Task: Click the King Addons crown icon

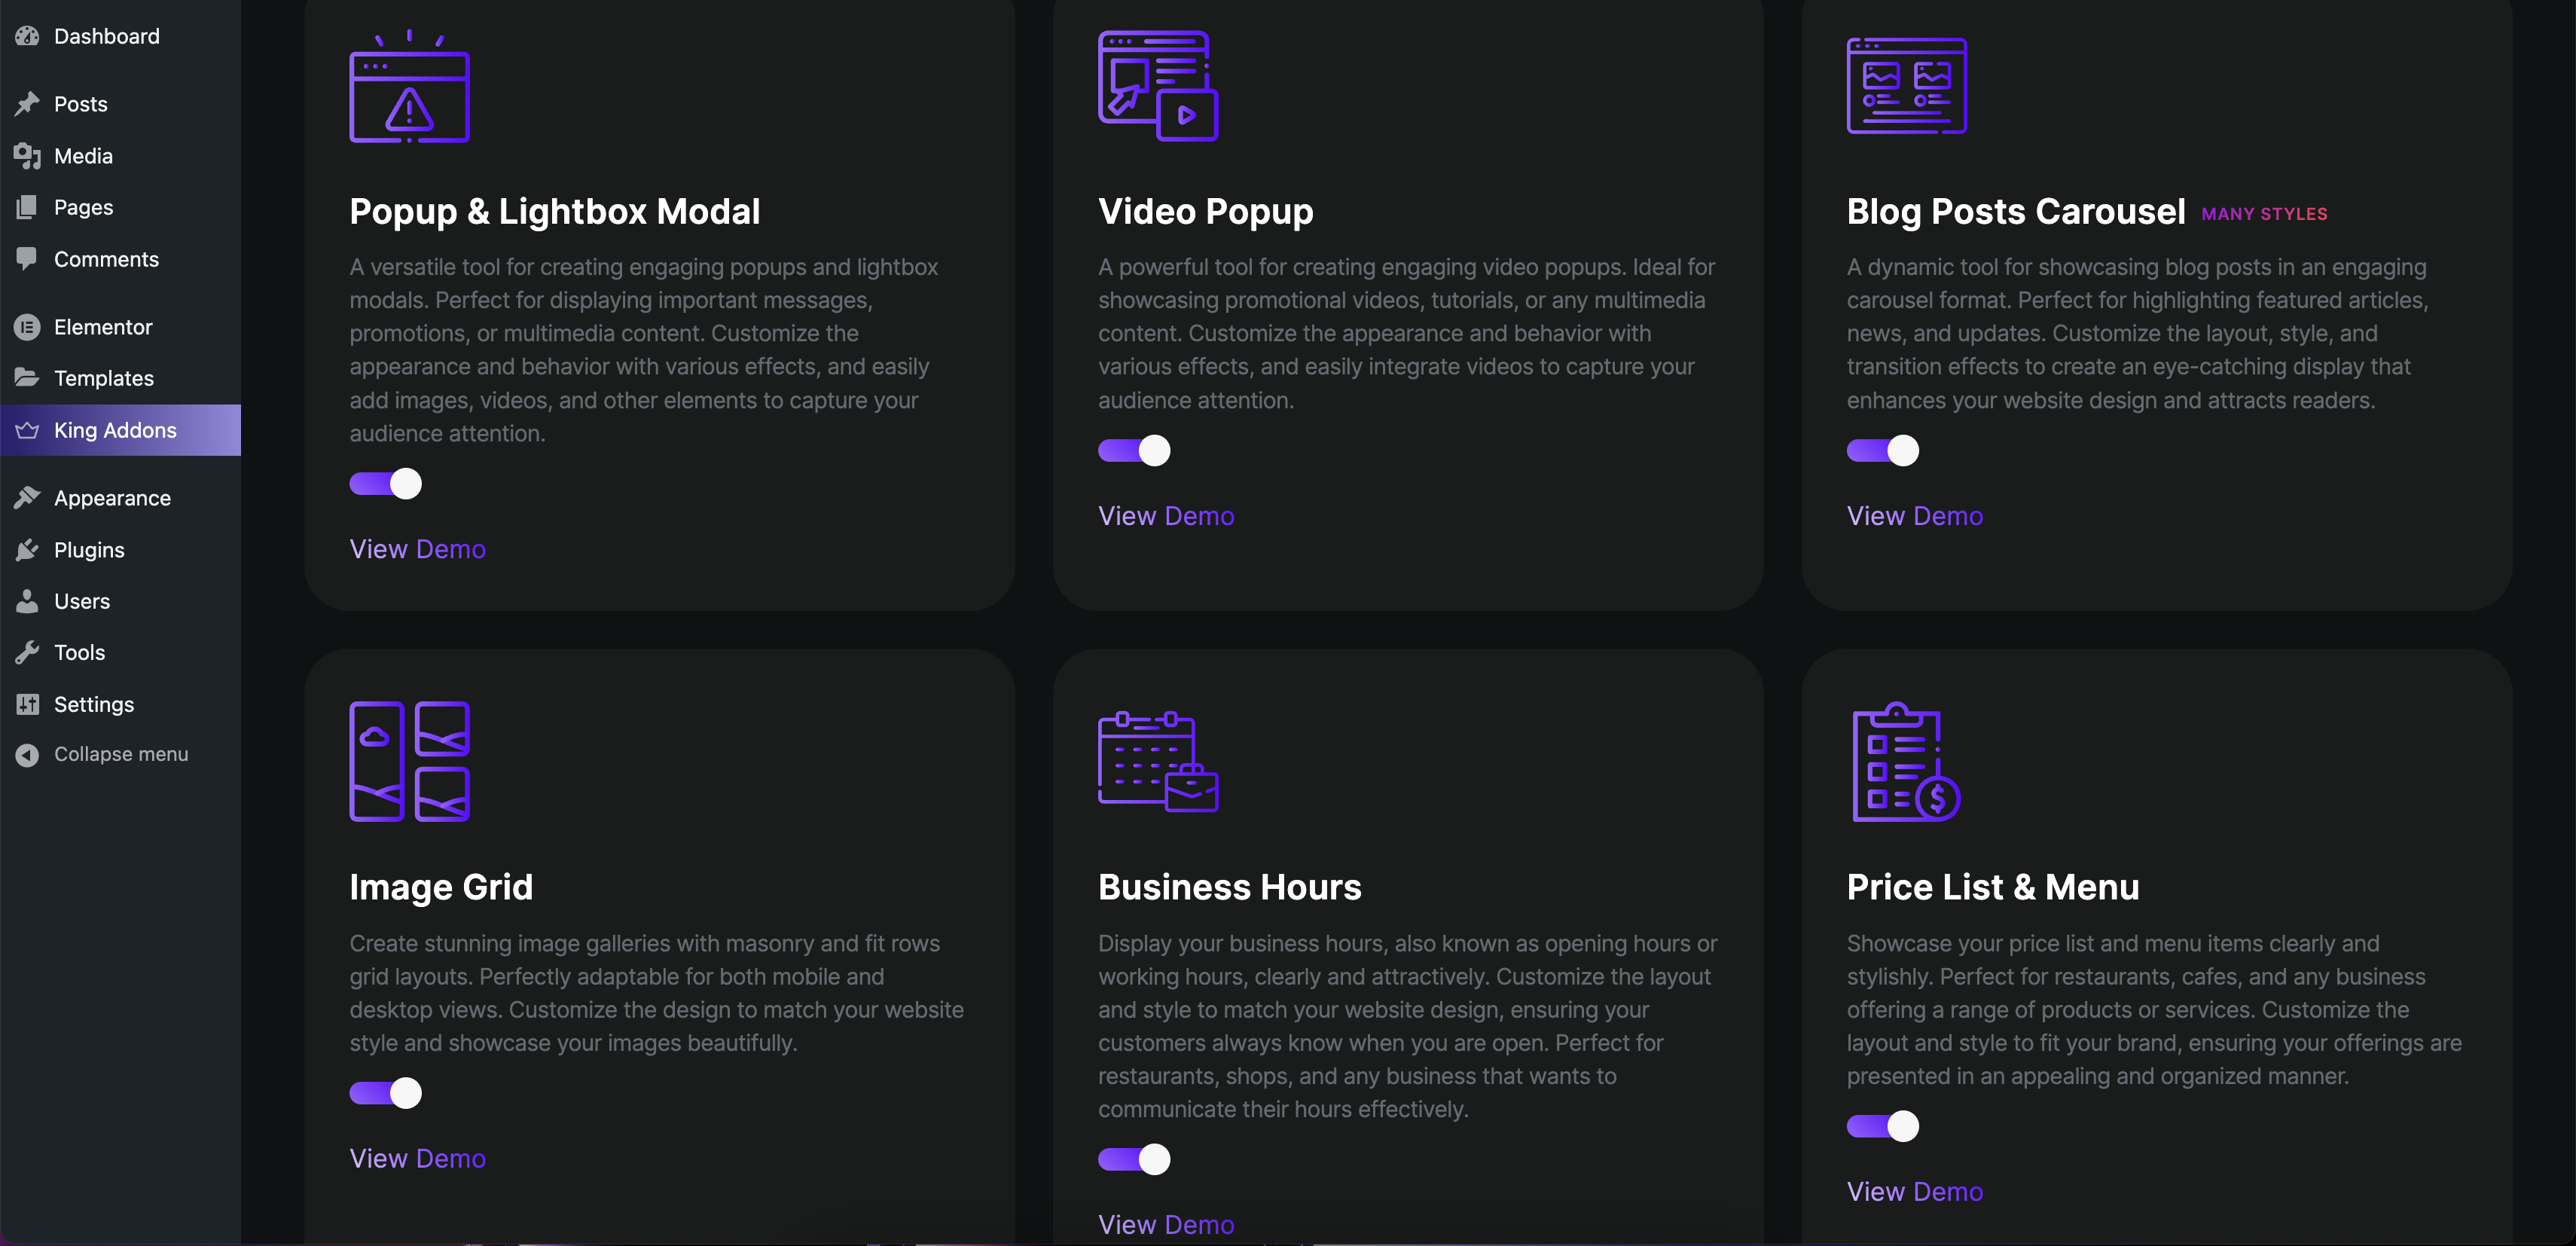Action: click(x=27, y=430)
